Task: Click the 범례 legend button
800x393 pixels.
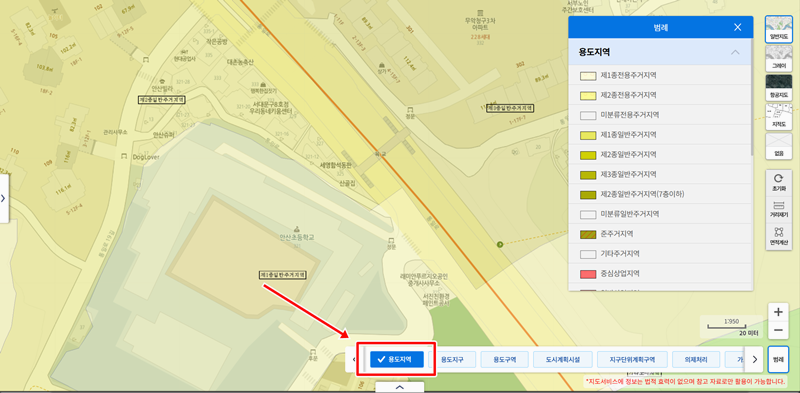Action: [778, 359]
